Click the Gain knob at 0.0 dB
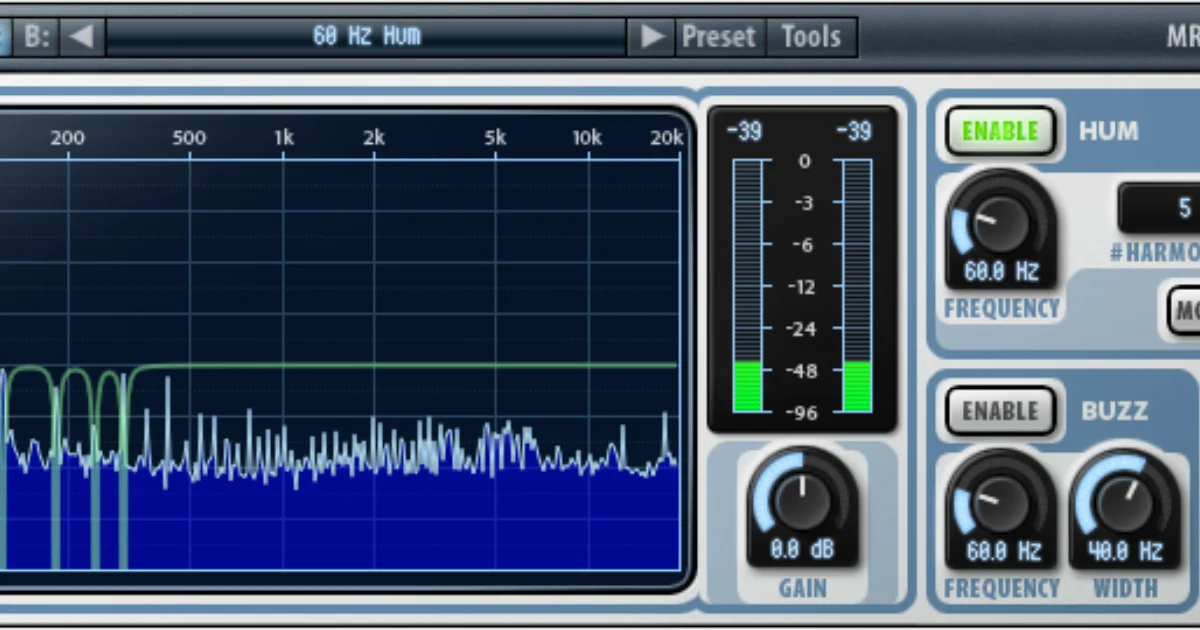This screenshot has height=630, width=1200. pos(802,498)
